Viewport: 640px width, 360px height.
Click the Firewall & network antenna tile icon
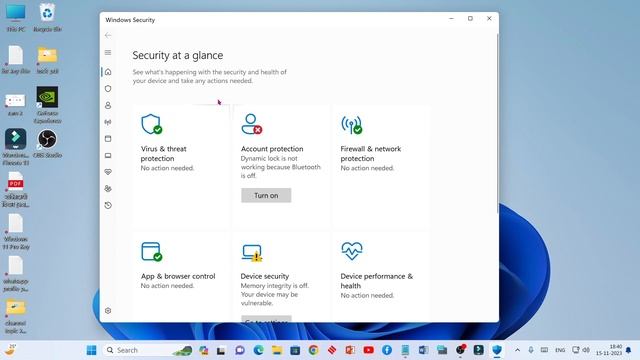point(351,124)
